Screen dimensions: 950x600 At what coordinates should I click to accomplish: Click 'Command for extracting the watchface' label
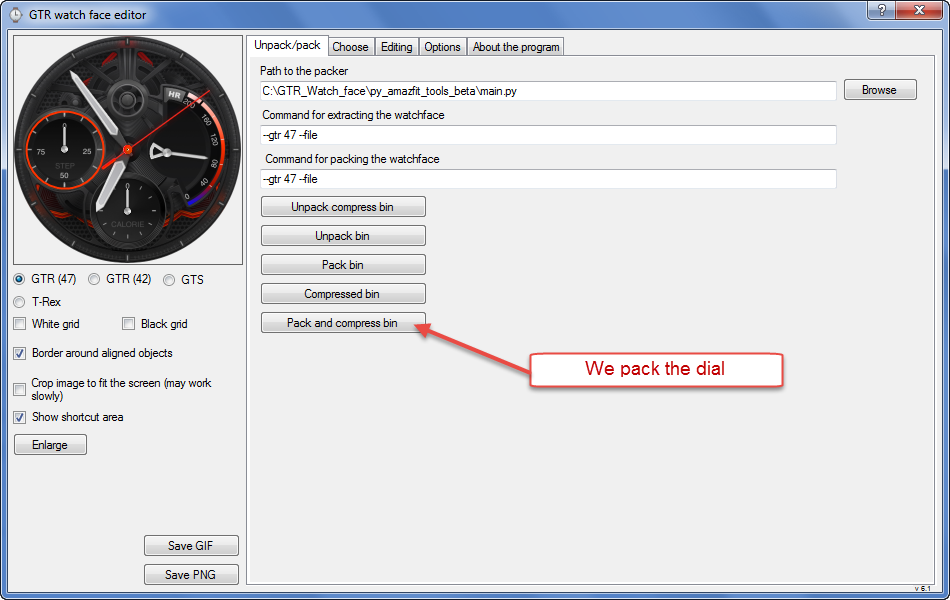coord(353,115)
